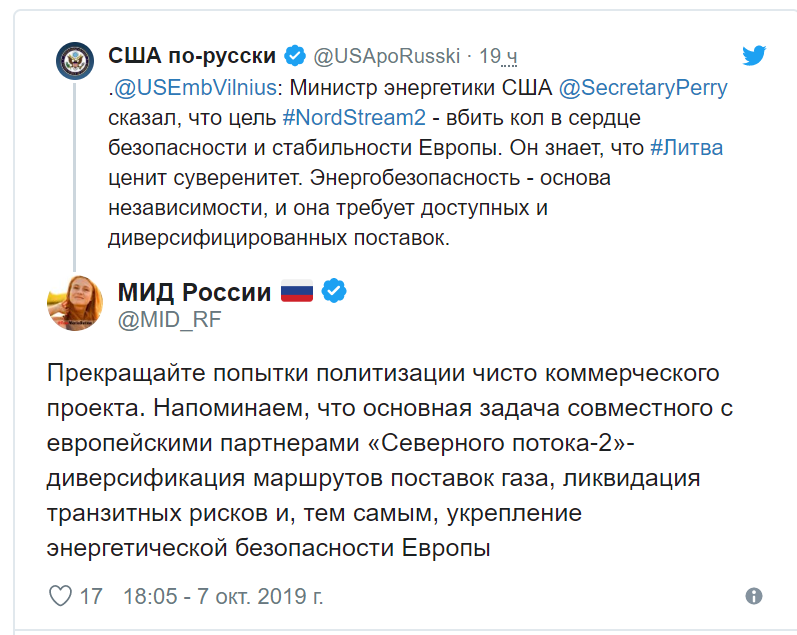The height and width of the screenshot is (635, 797).
Task: Open the @USEmbVilnius mention link
Action: click(195, 87)
